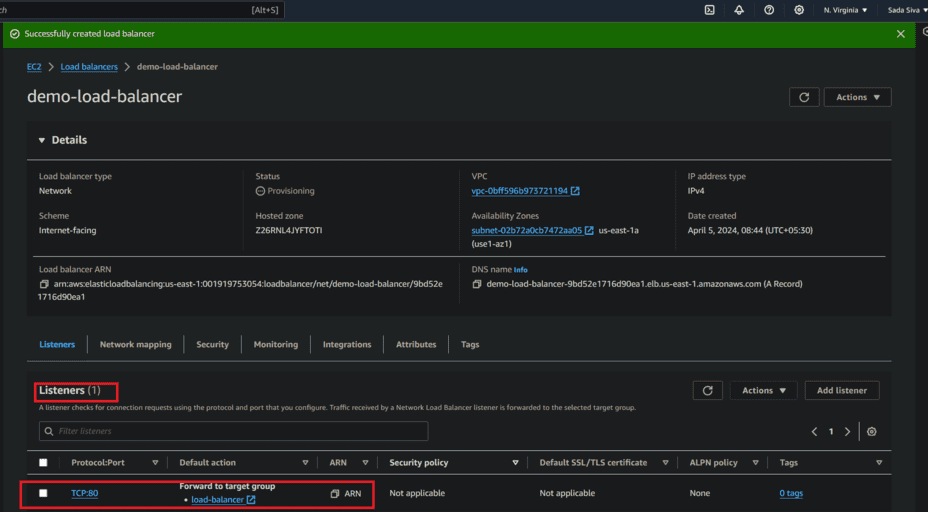This screenshot has width=928, height=512.
Task: Open the load balancer Actions dropdown
Action: pyautogui.click(x=858, y=97)
